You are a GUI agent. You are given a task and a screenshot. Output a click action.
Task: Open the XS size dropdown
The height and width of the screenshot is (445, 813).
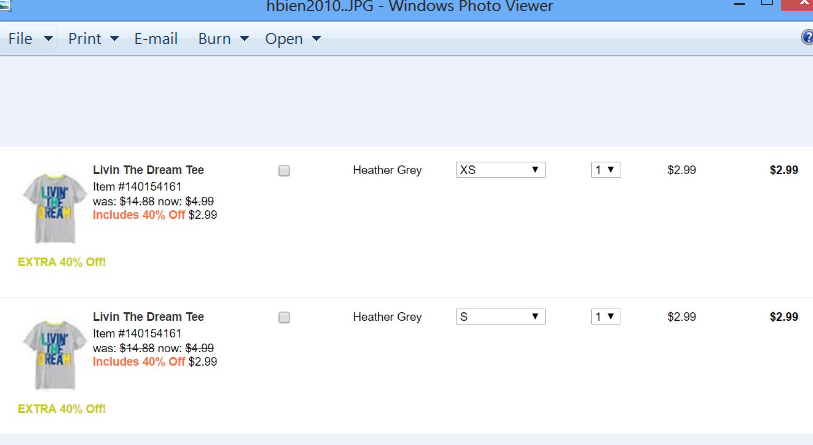500,170
